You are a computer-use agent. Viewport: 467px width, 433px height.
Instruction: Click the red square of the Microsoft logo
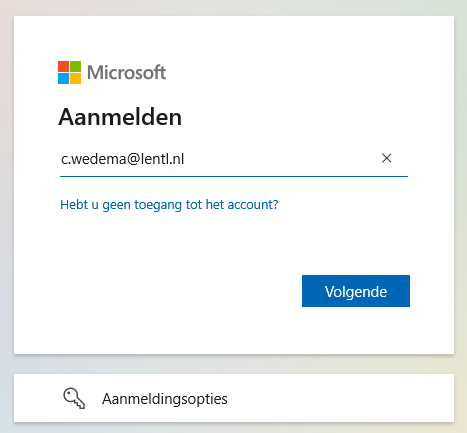click(x=63, y=66)
